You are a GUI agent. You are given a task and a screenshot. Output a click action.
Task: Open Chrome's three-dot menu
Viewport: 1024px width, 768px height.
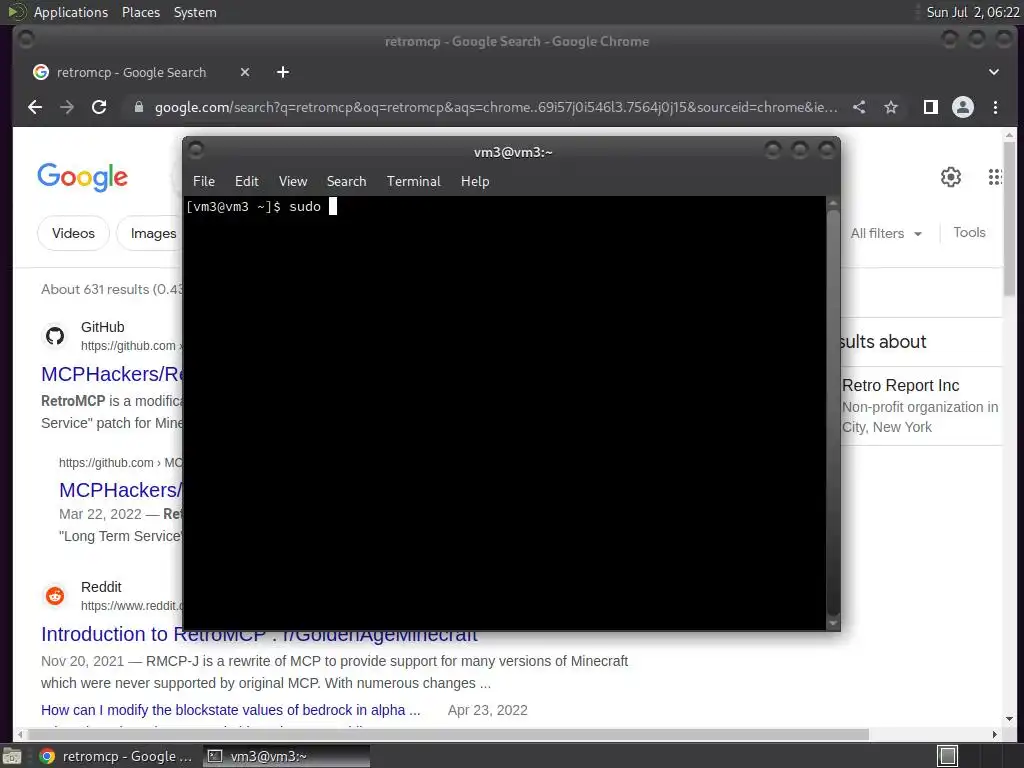[995, 107]
